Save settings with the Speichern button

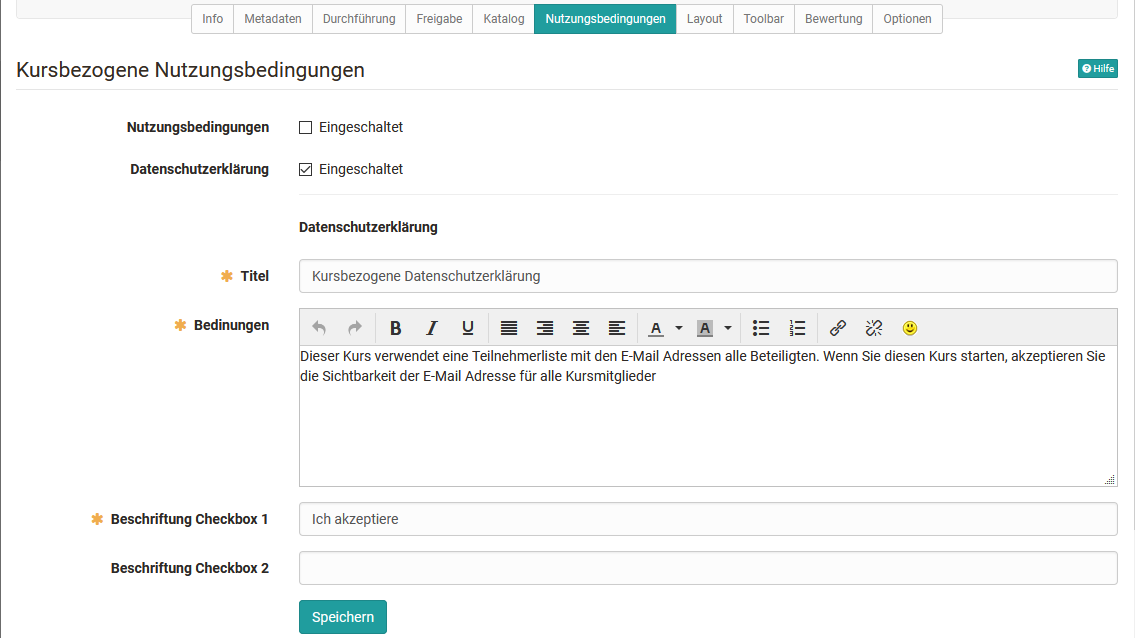point(342,617)
